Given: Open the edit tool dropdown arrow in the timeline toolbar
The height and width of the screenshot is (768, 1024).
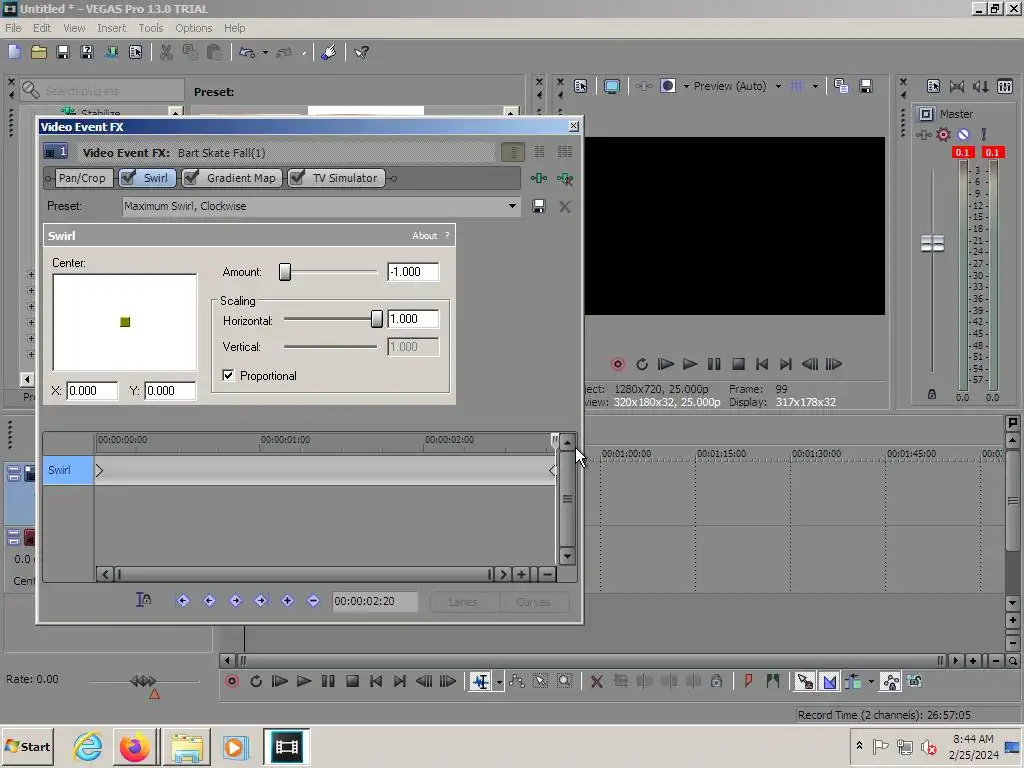Looking at the screenshot, I should pos(499,682).
